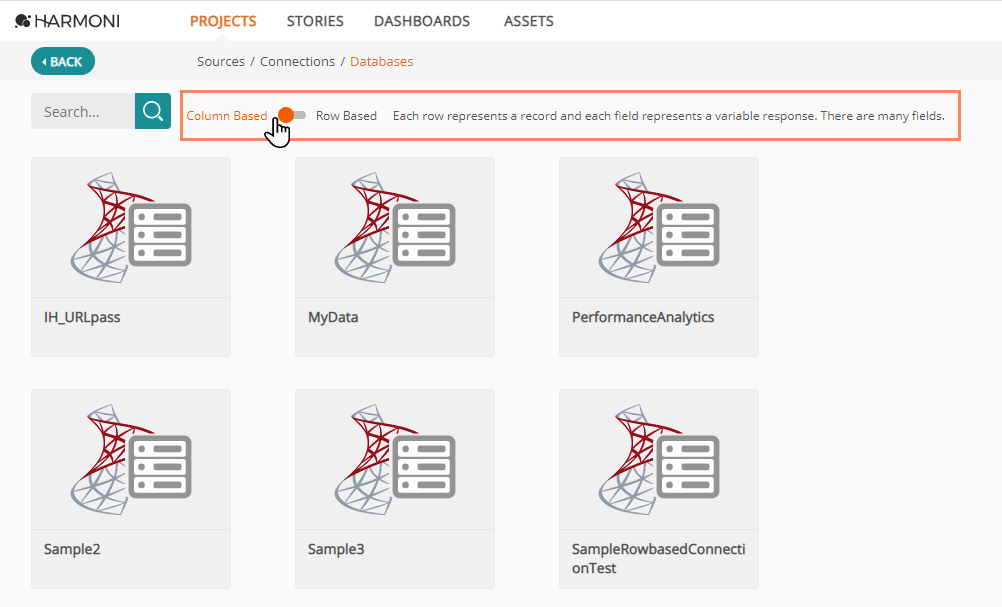Click the PerformanceAnalytics name label

point(643,318)
